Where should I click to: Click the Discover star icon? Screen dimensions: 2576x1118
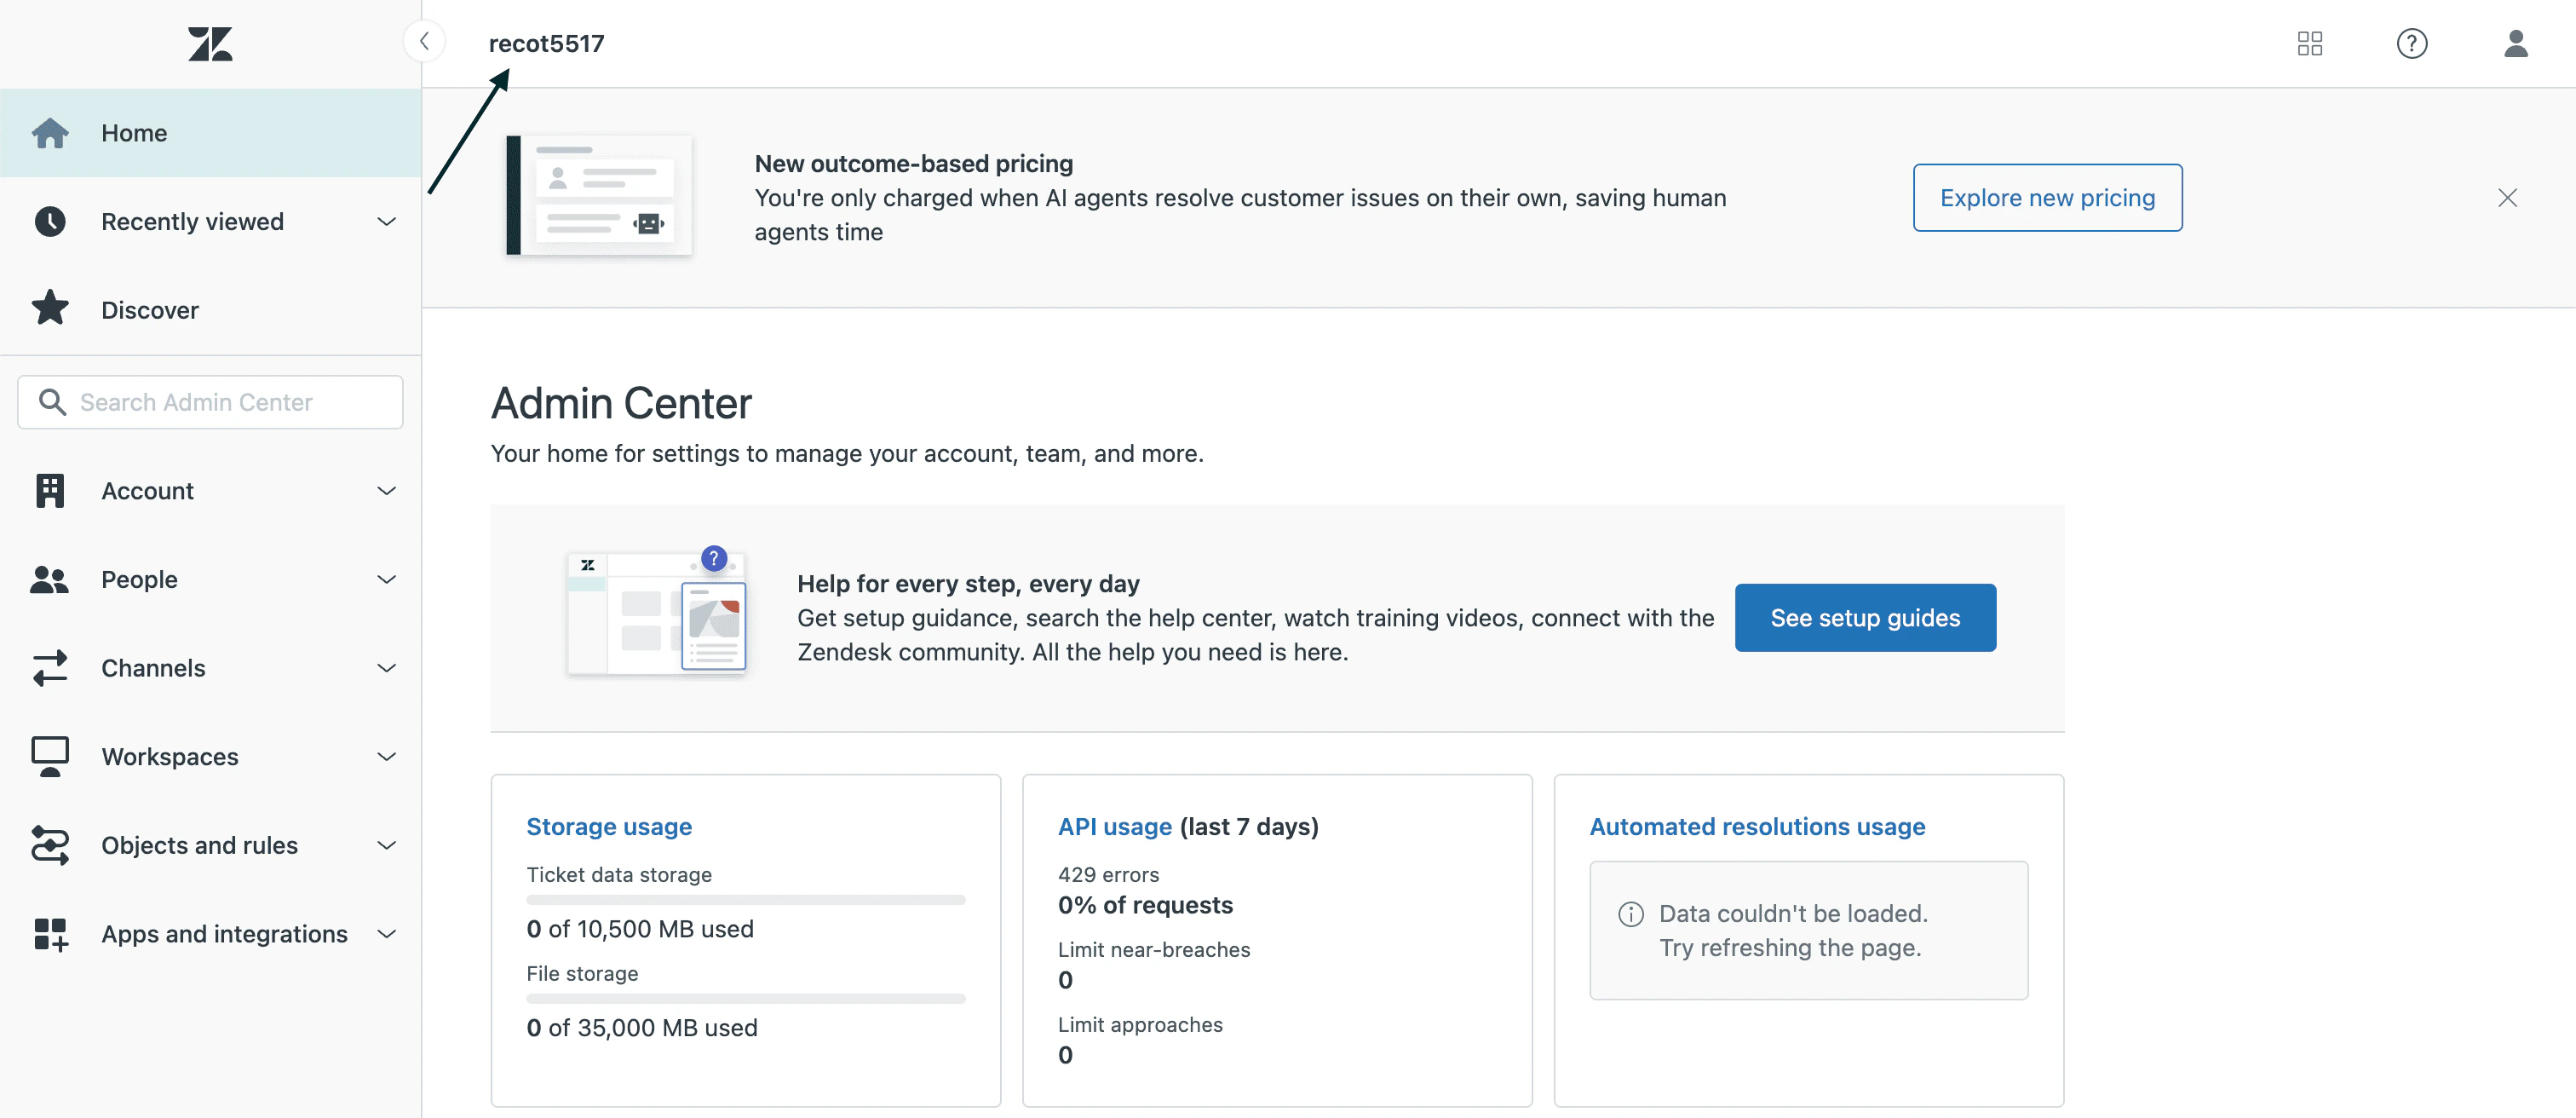pos(50,309)
